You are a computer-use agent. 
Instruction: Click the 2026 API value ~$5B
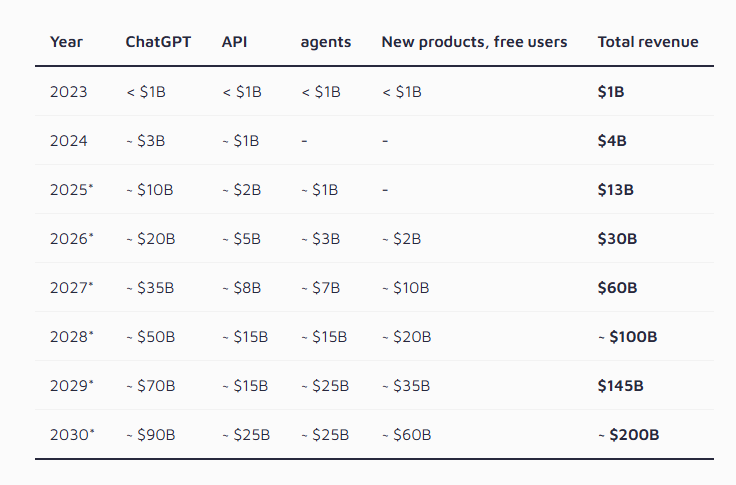tap(241, 239)
